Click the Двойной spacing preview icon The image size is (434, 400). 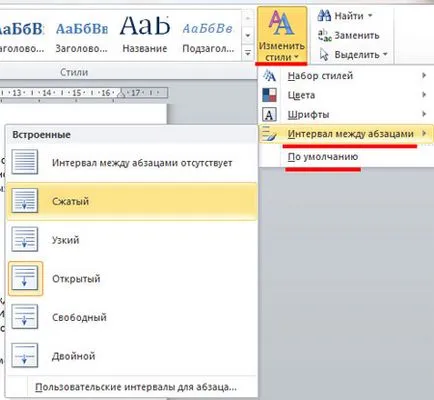coord(25,356)
